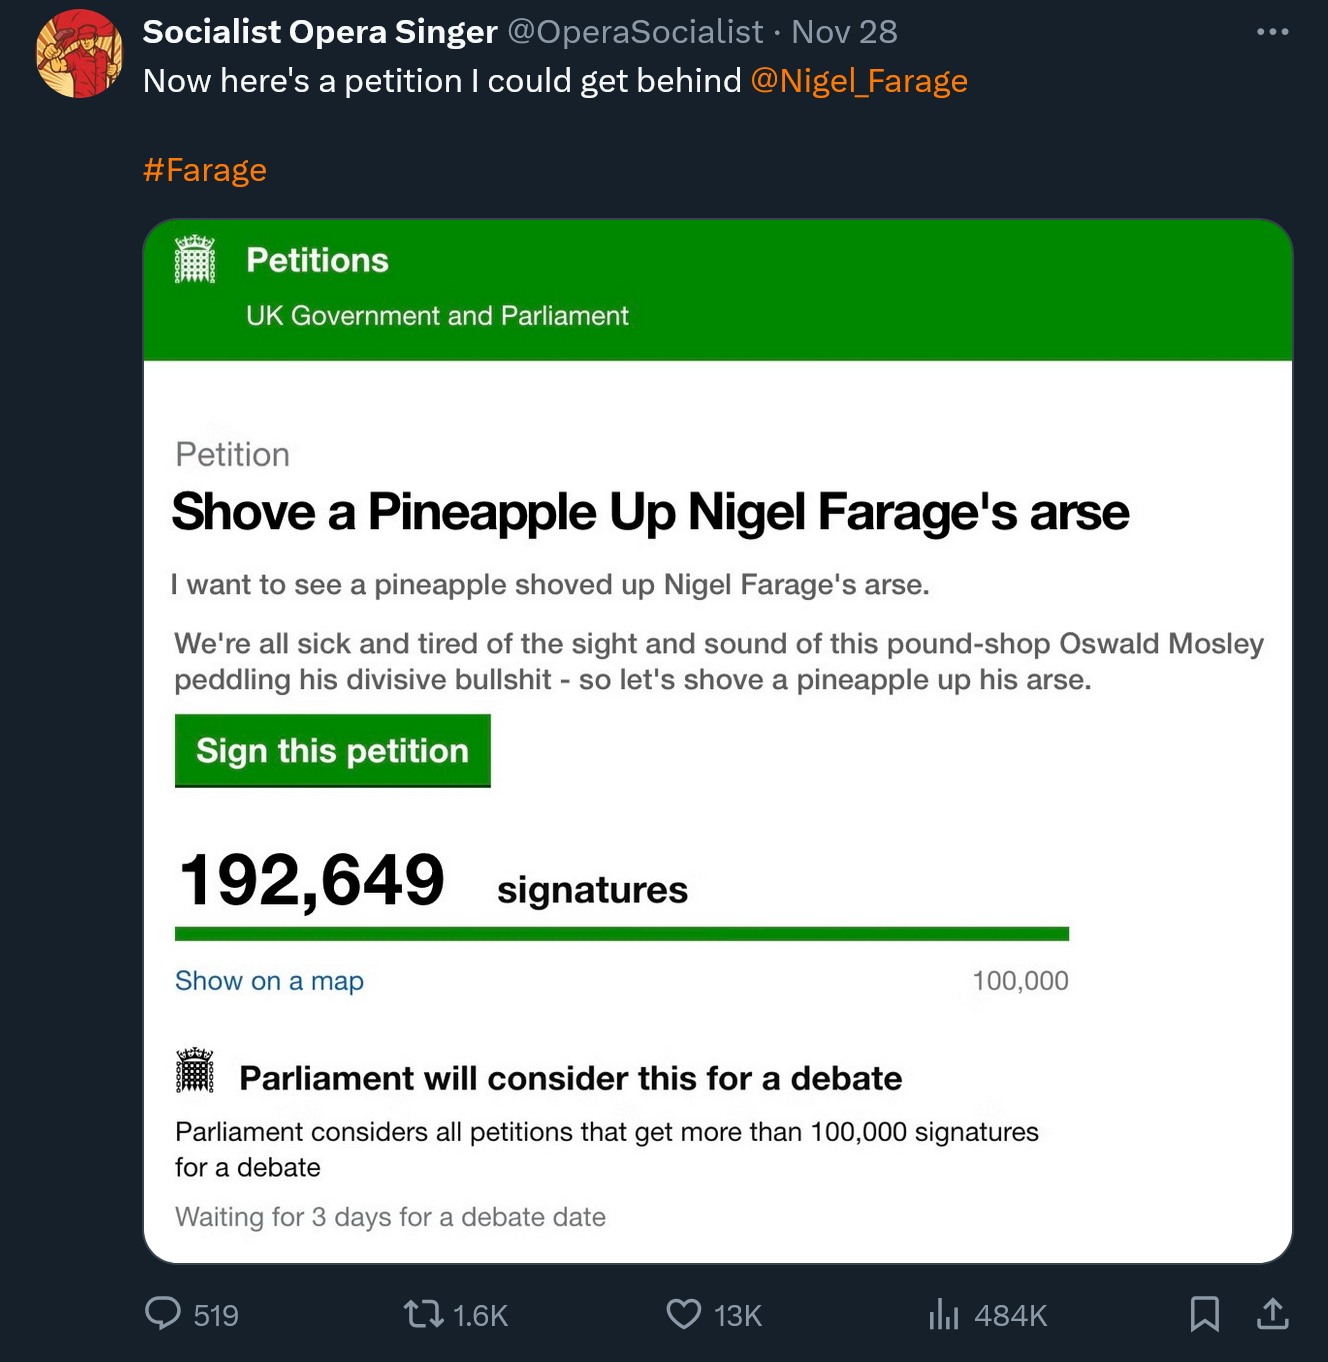Click the @OperaSocialist handle
This screenshot has height=1362, width=1328.
(x=635, y=32)
